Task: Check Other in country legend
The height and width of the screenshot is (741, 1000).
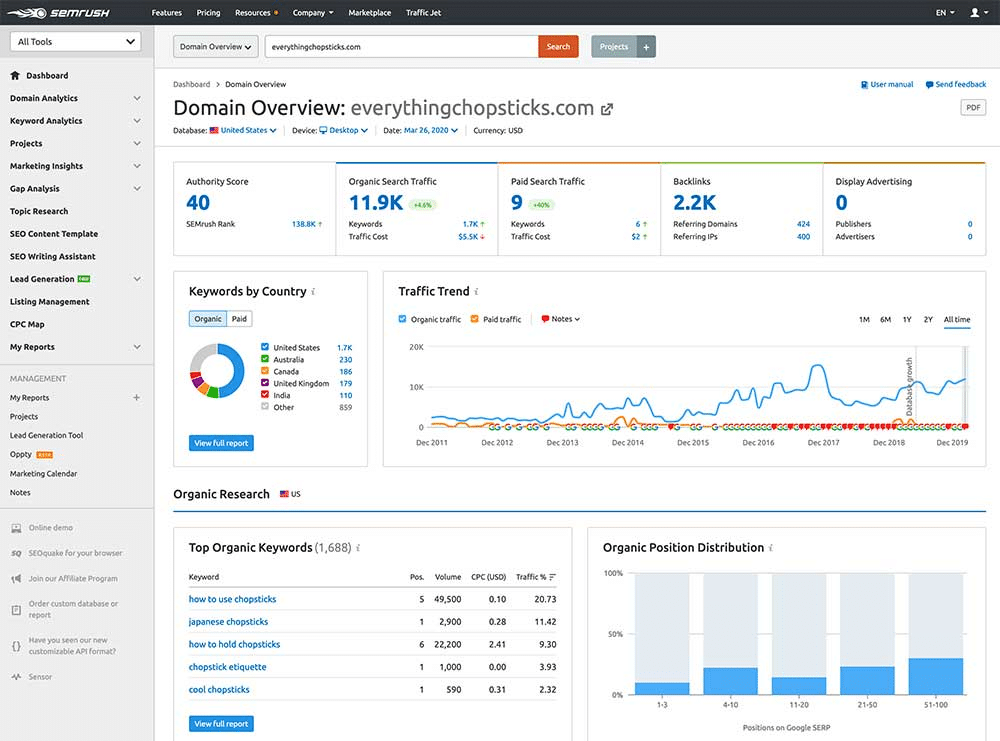Action: pyautogui.click(x=265, y=407)
